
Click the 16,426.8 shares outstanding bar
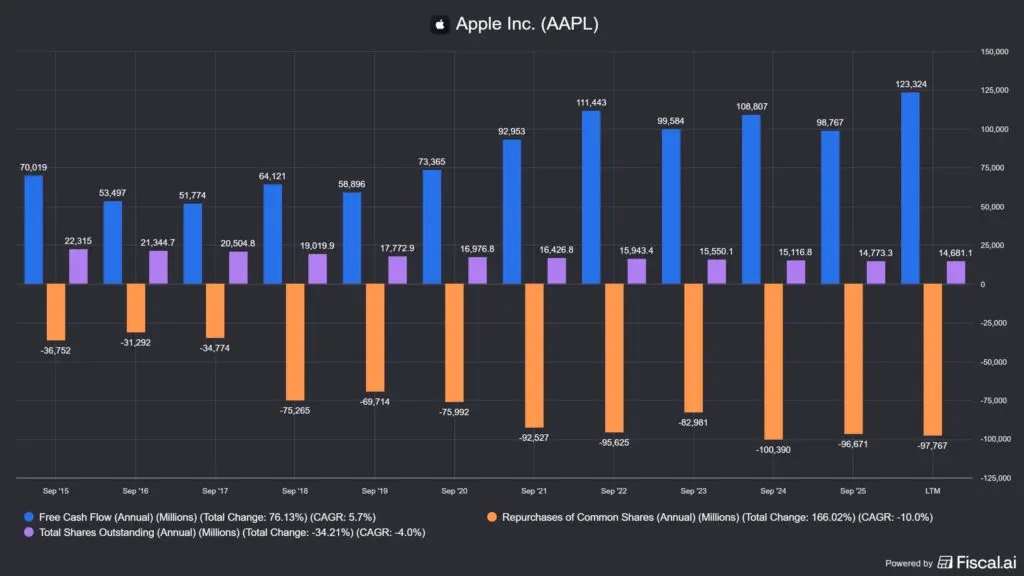tap(556, 271)
